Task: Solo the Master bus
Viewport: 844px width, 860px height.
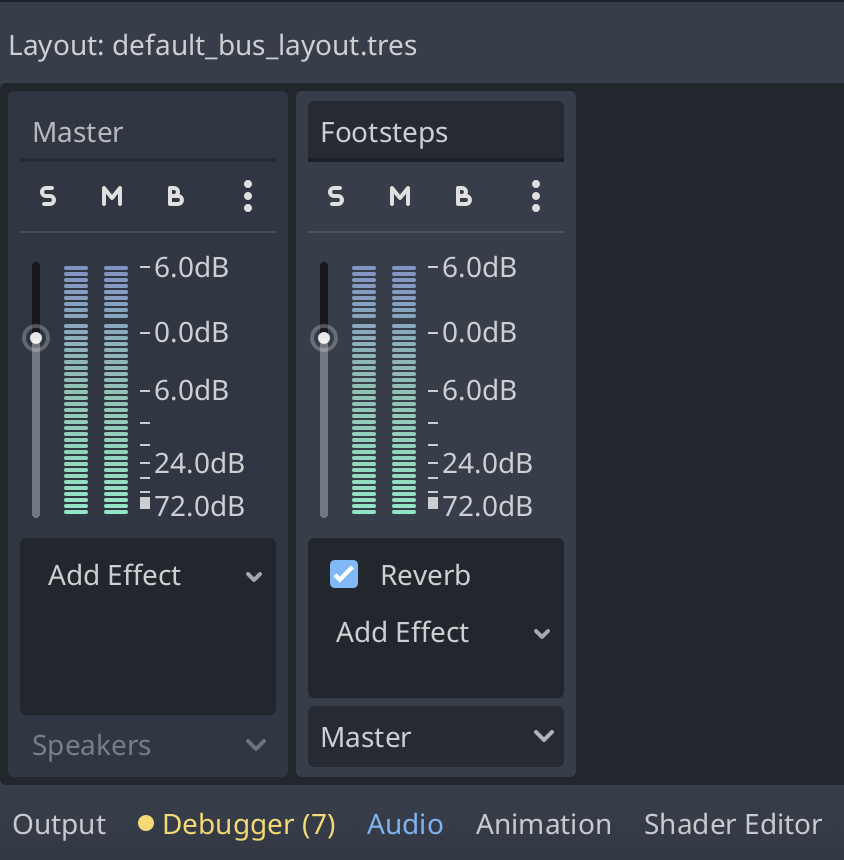Action: click(48, 196)
